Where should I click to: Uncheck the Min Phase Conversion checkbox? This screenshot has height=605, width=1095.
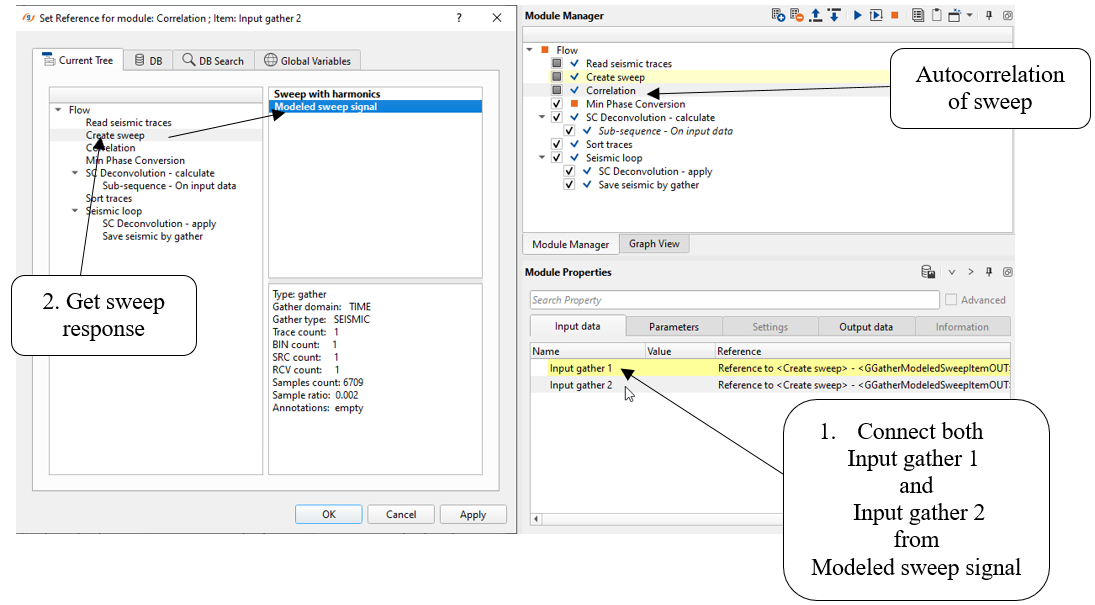pos(557,104)
